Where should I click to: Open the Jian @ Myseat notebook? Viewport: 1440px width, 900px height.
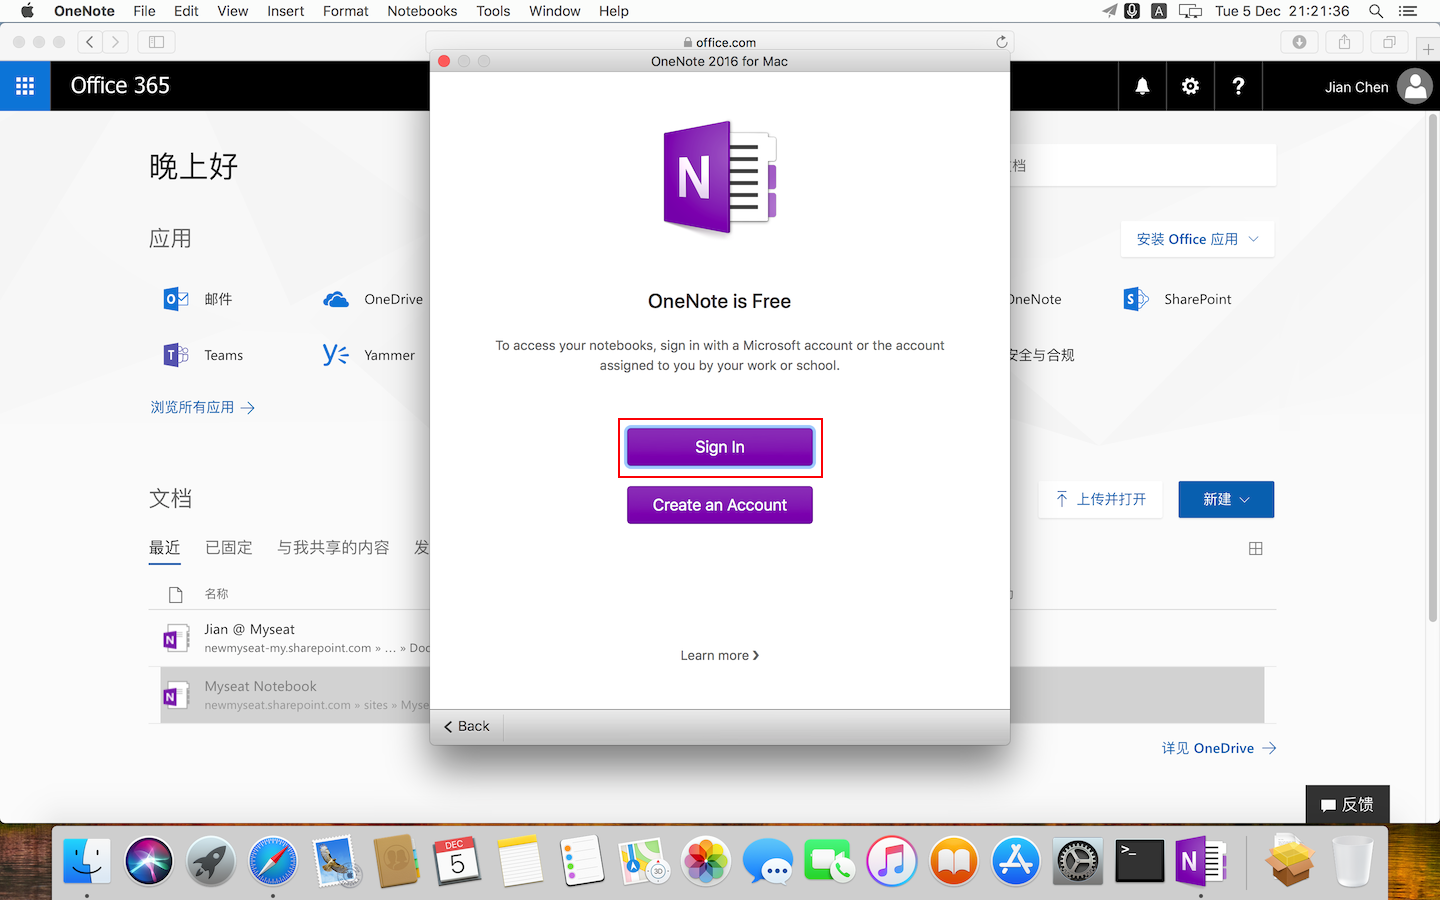pos(249,629)
